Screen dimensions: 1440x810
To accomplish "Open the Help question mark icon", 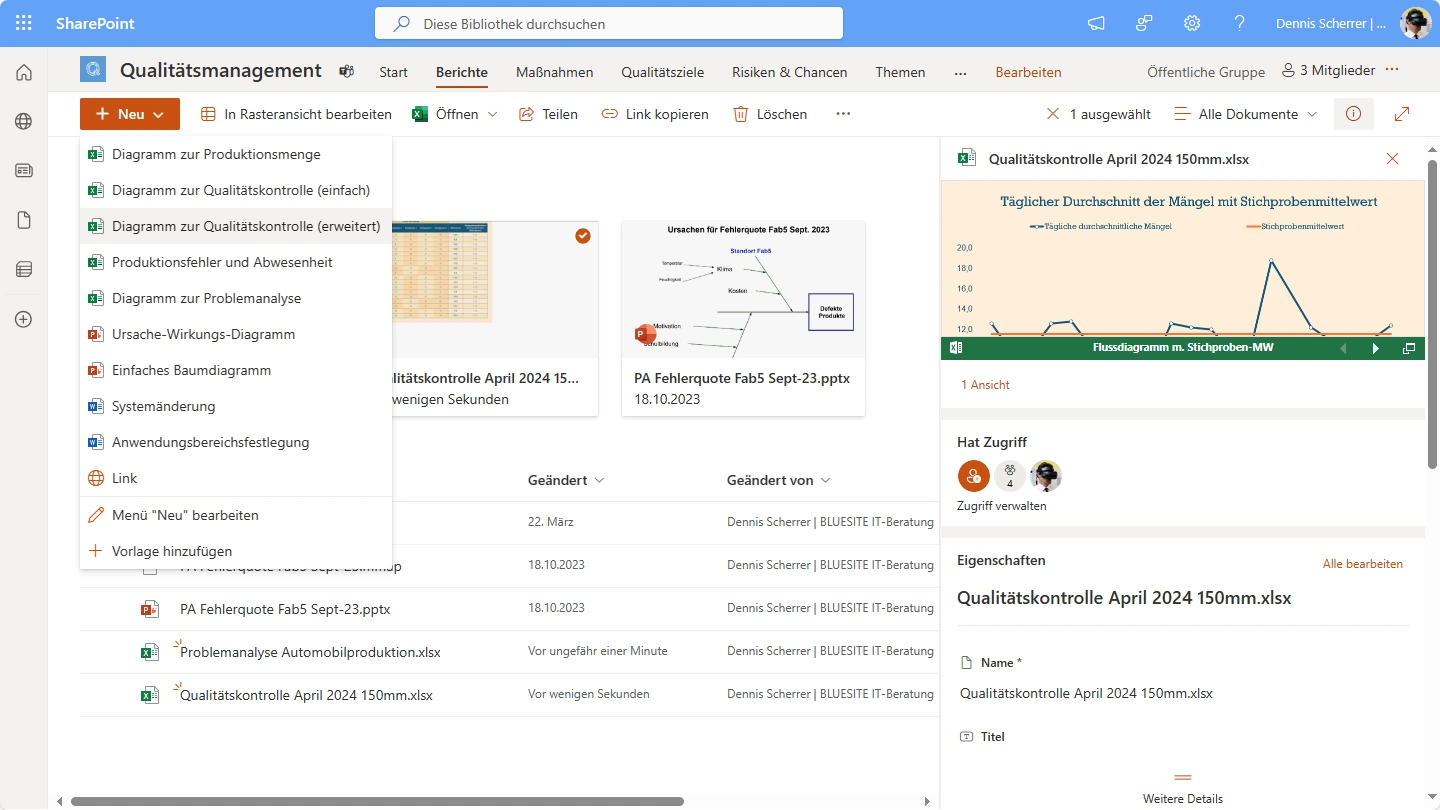I will (1240, 23).
